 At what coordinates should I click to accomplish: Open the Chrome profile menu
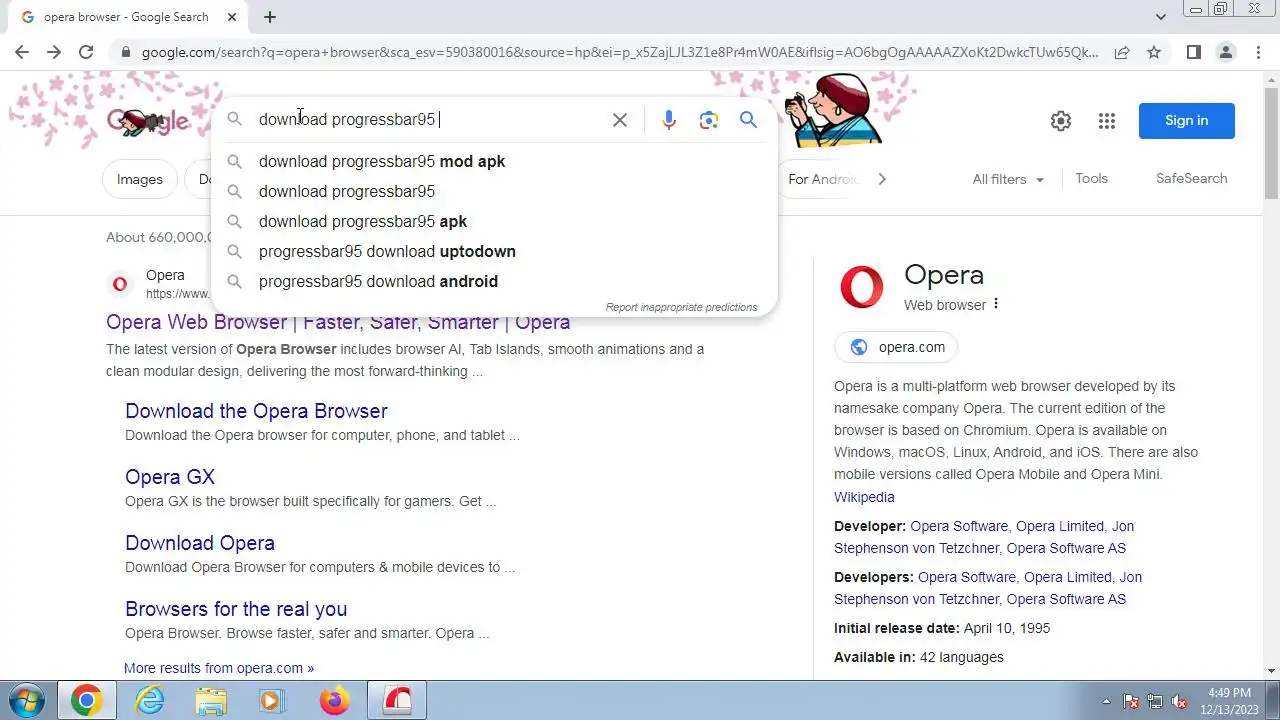tap(1226, 52)
